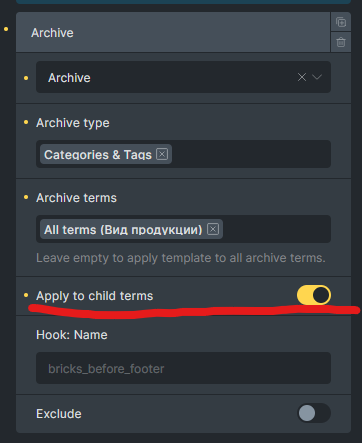Click the yellow dot beside Archive terms
Viewport: 362px width, 443px height.
(x=26, y=197)
